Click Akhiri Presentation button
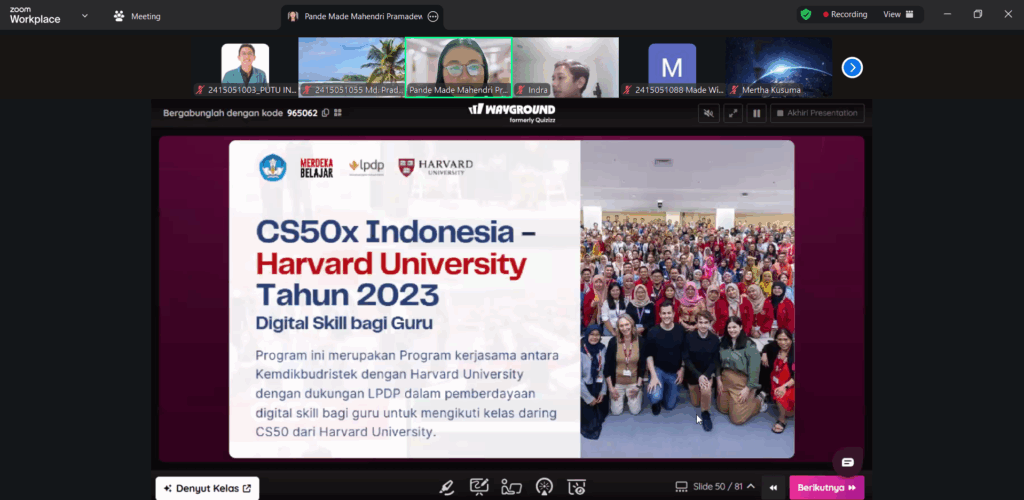The height and width of the screenshot is (500, 1024). pyautogui.click(x=817, y=113)
